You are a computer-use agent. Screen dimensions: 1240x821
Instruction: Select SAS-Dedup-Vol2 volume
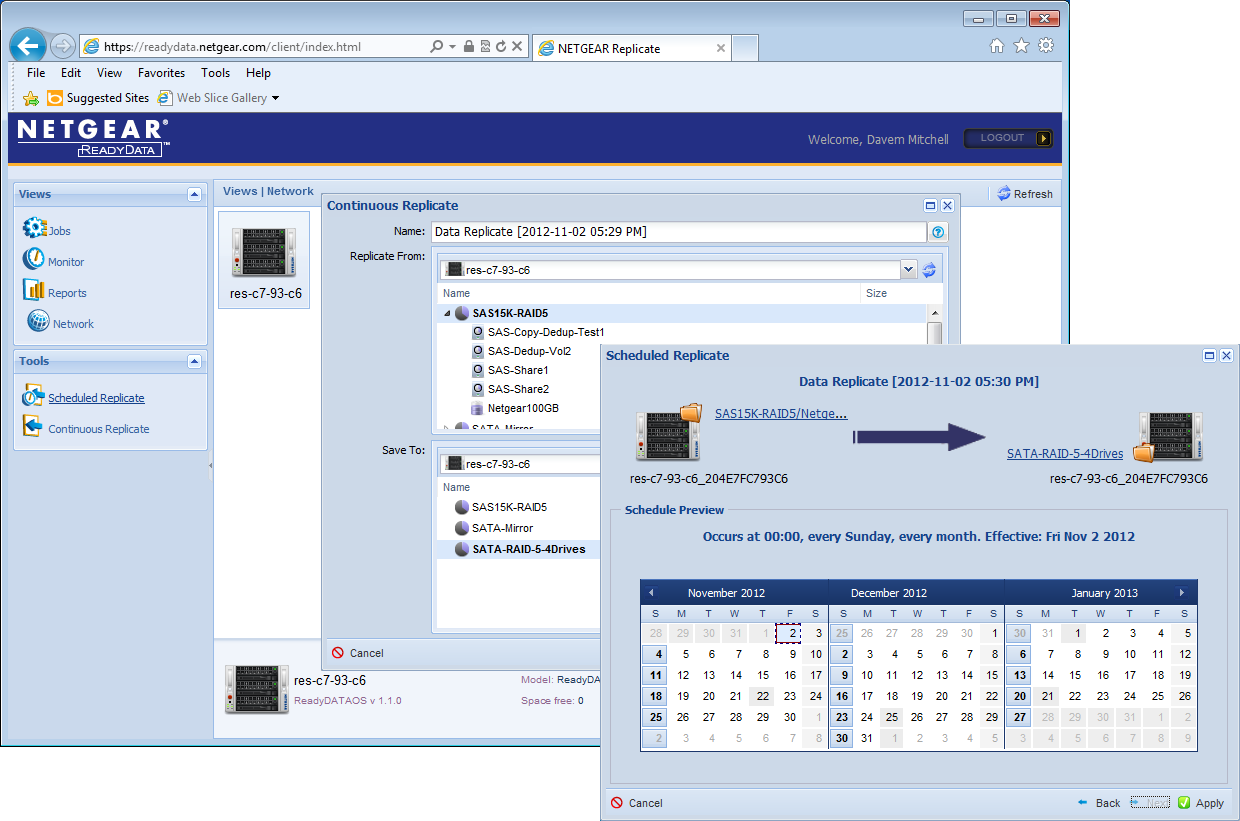click(529, 351)
